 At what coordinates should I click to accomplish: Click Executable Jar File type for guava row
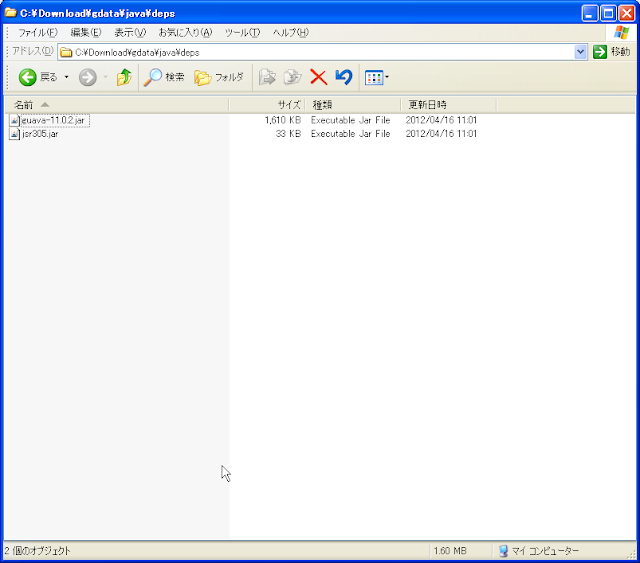350,120
